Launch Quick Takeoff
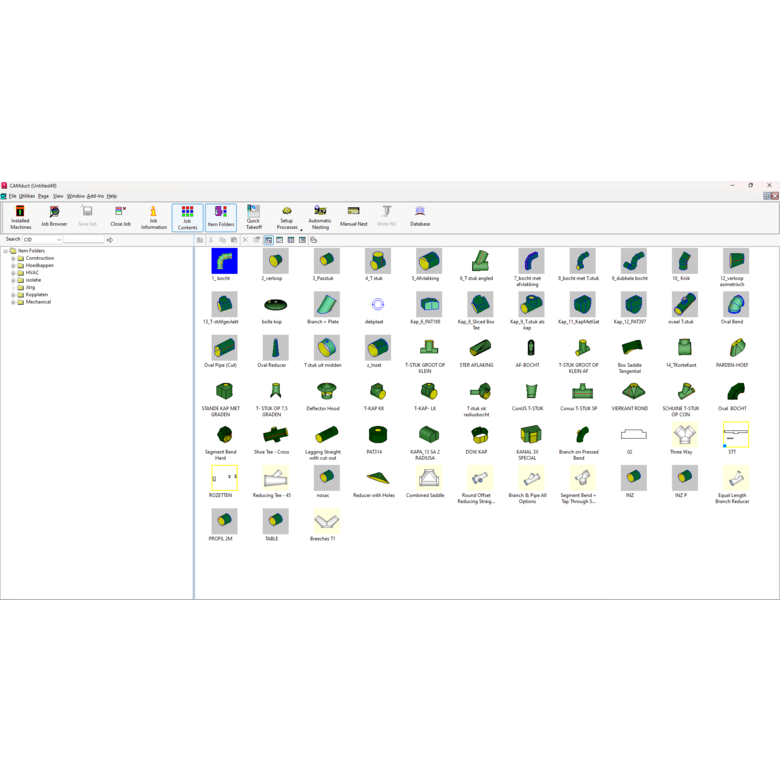This screenshot has width=780, height=780. pyautogui.click(x=253, y=217)
